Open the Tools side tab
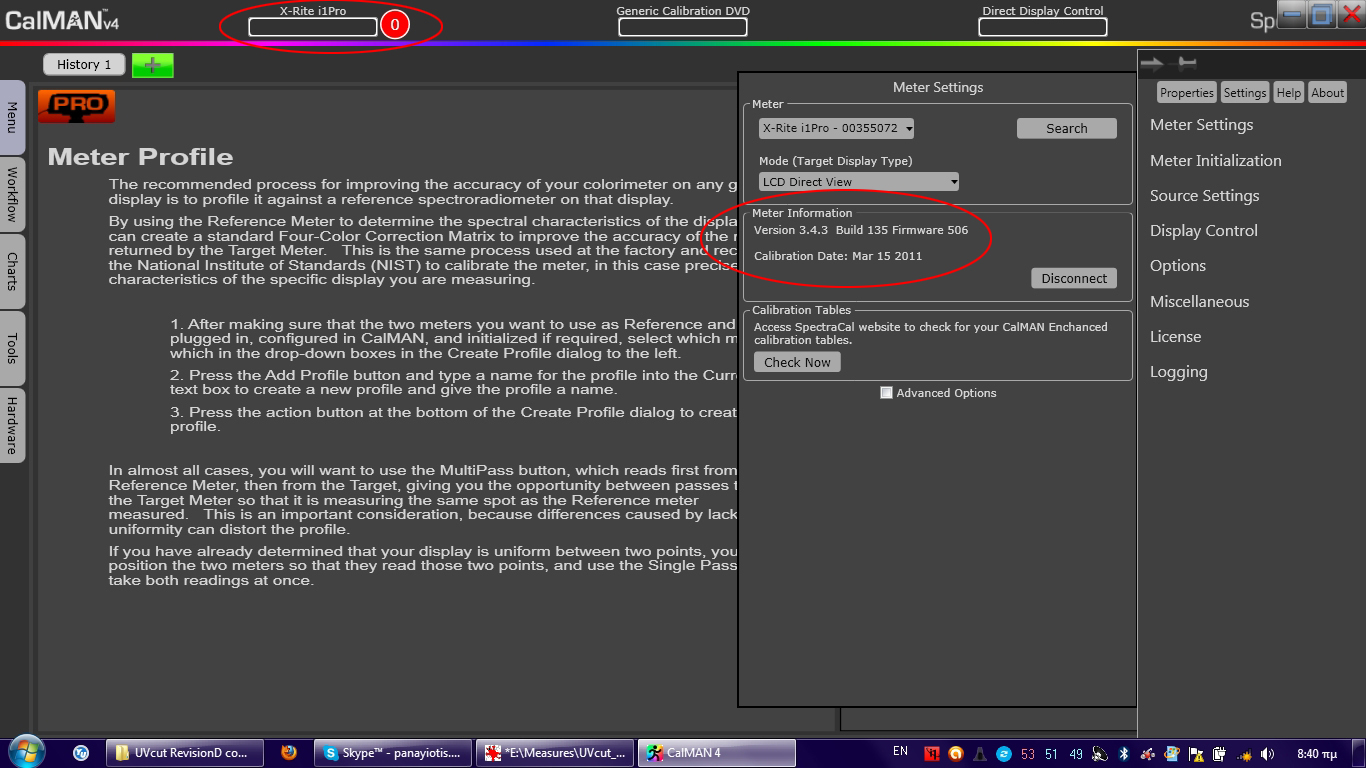This screenshot has height=768, width=1366. point(12,348)
